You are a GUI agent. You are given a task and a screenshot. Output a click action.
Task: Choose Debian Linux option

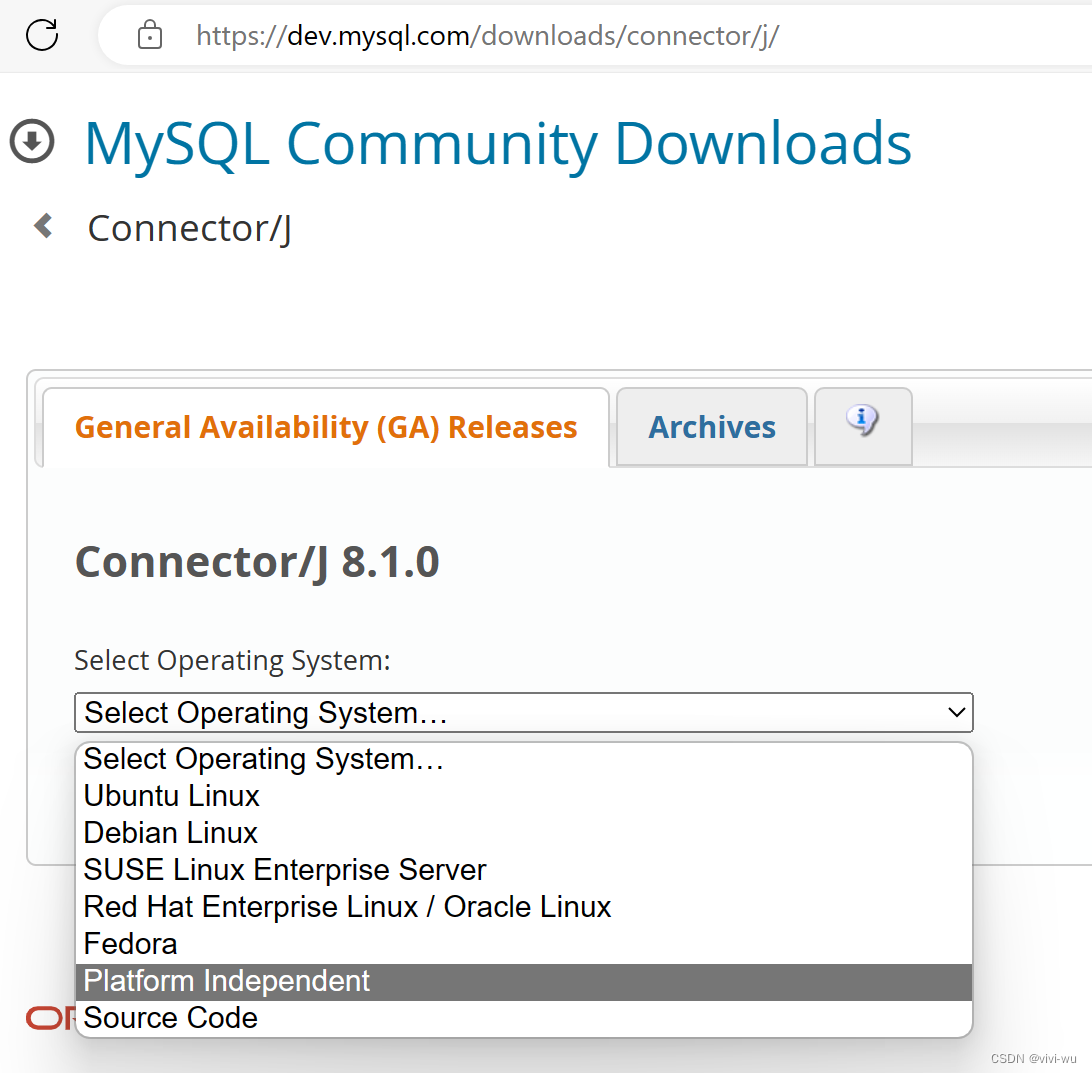[171, 833]
